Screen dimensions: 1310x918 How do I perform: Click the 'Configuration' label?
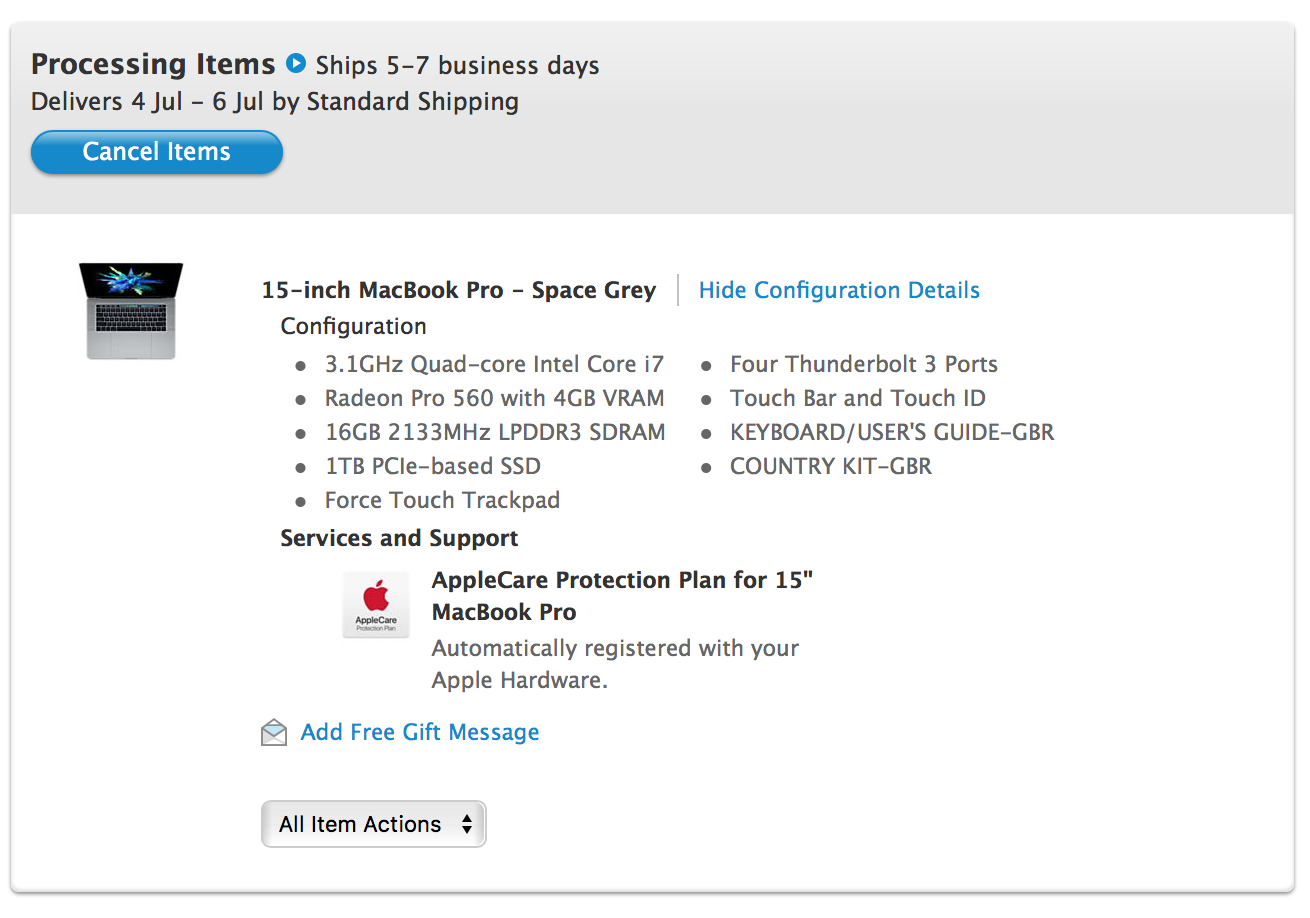click(x=353, y=326)
